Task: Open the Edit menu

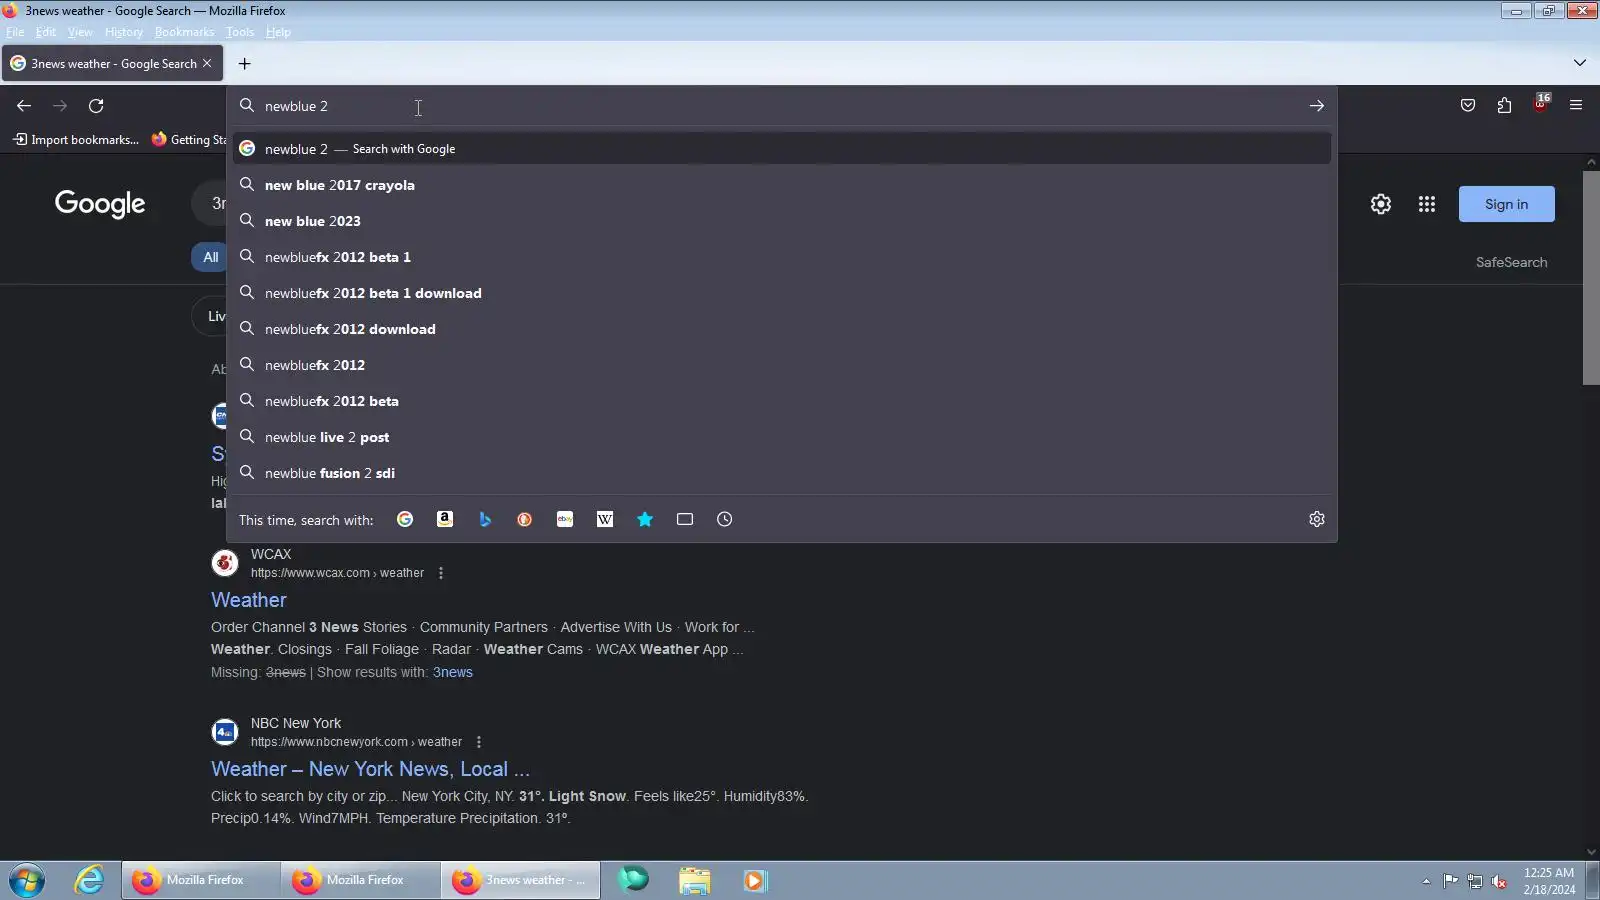Action: 46,32
